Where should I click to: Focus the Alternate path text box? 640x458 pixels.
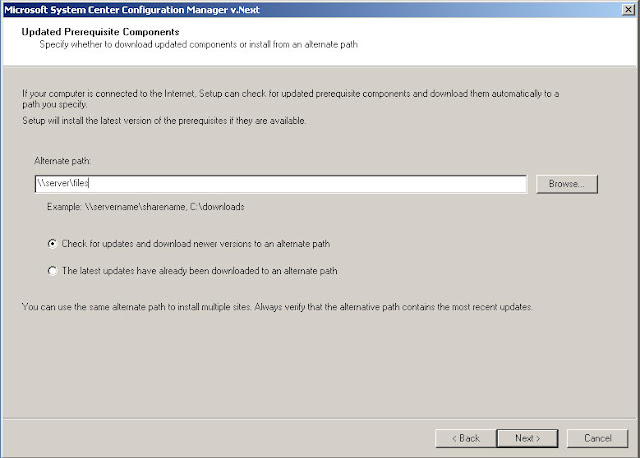click(x=281, y=184)
